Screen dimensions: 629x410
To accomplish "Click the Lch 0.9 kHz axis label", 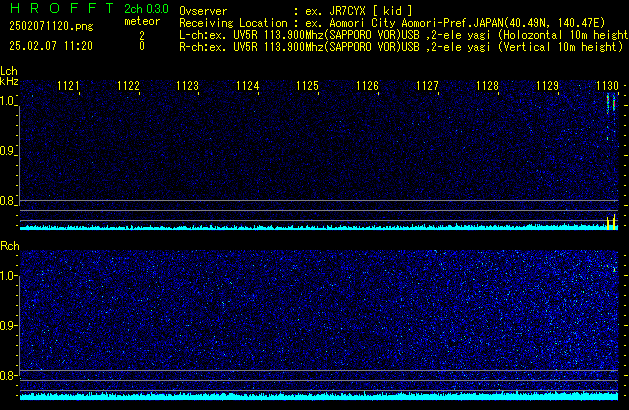I will (x=8, y=151).
